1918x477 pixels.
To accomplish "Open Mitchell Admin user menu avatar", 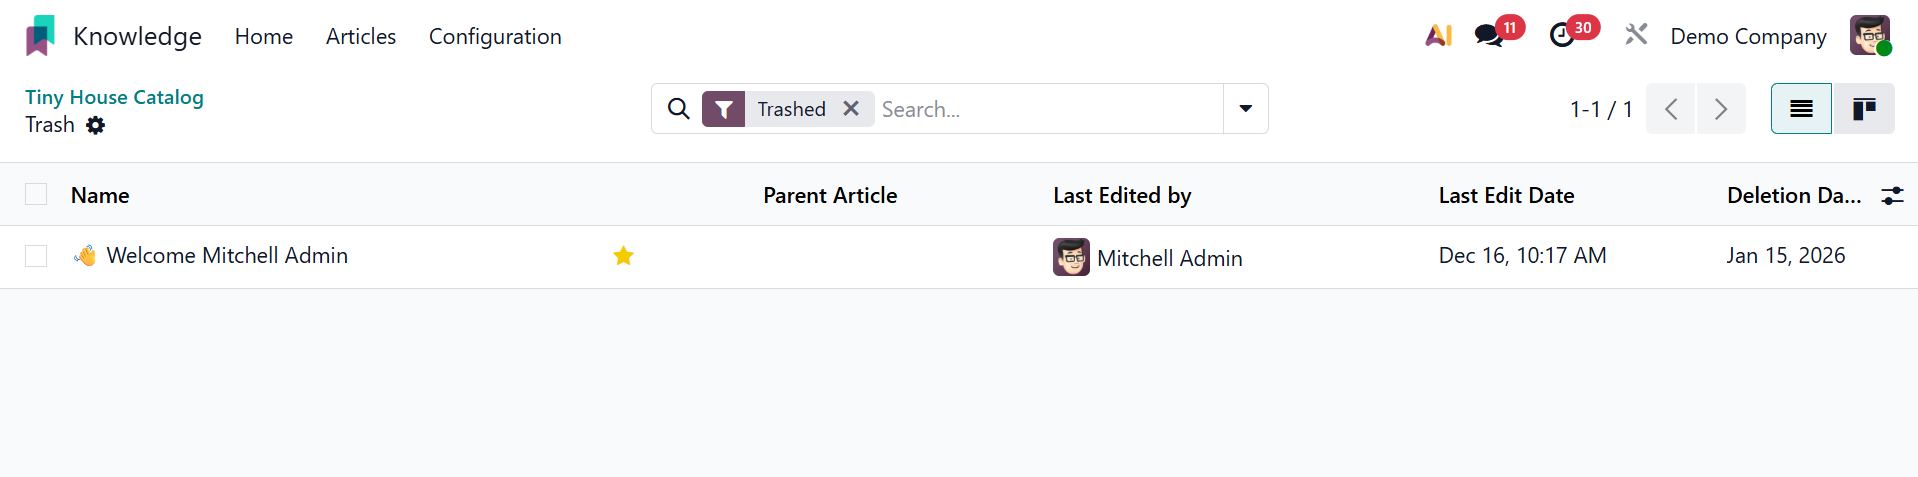I will [x=1869, y=36].
